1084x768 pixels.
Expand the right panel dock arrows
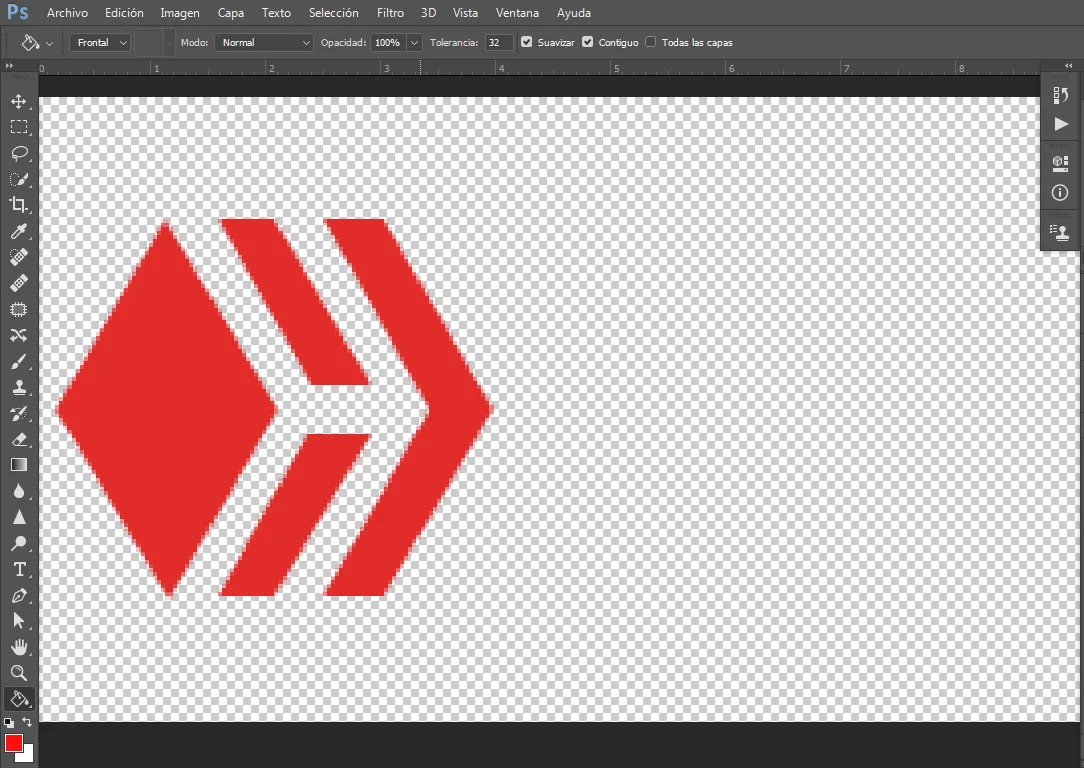pyautogui.click(x=1069, y=66)
